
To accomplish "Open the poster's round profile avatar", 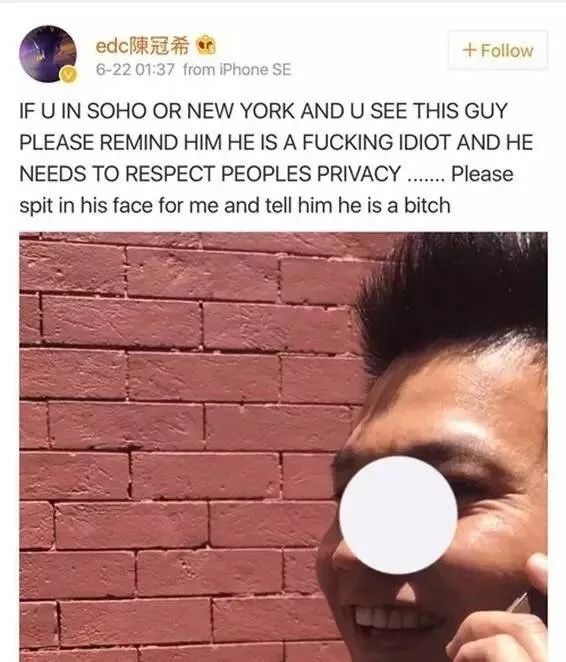I will click(48, 53).
